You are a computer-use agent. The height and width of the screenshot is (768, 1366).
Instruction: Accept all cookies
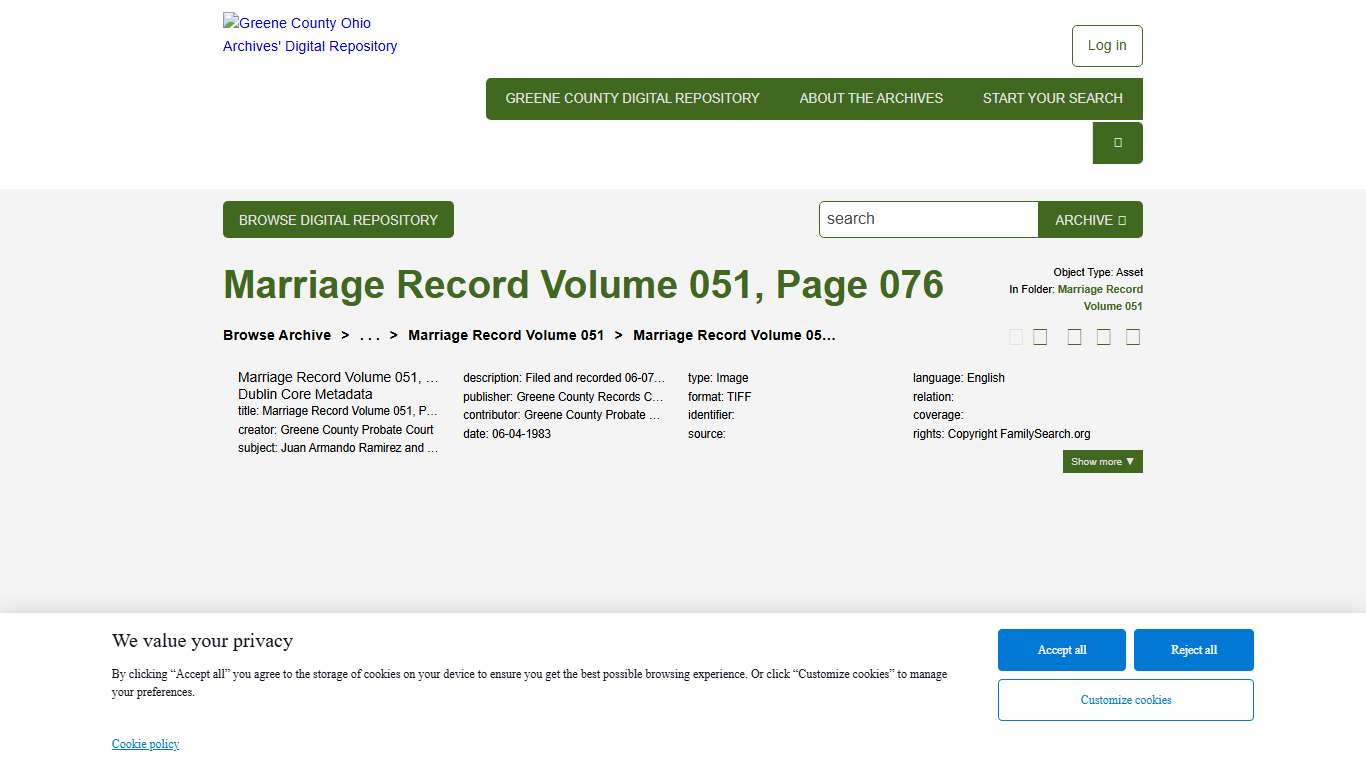[x=1061, y=649]
